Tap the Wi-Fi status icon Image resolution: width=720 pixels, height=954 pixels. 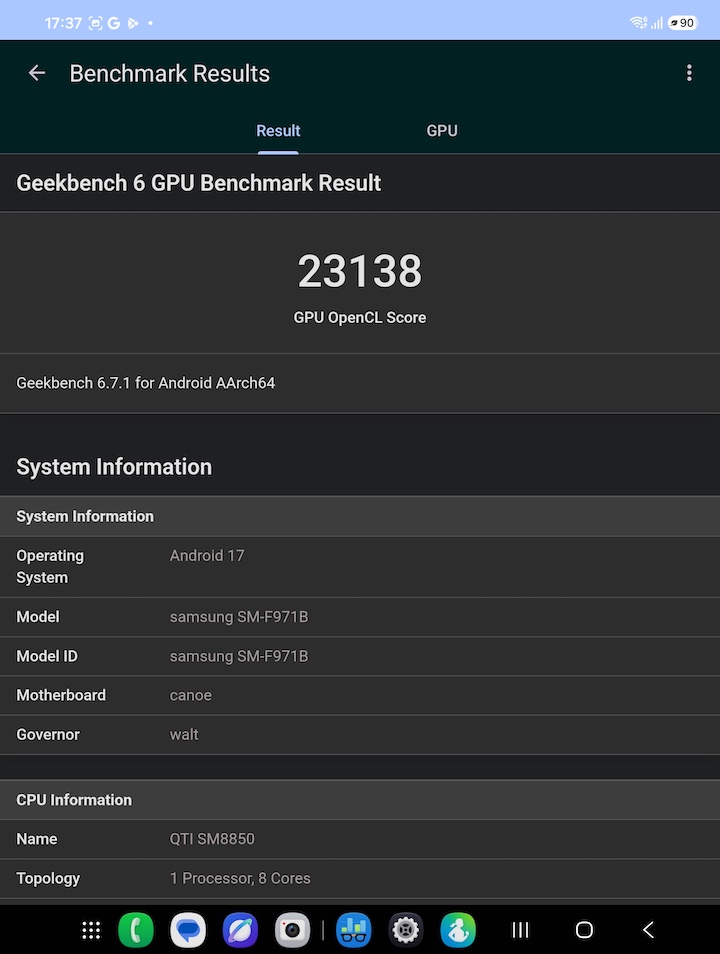click(638, 23)
